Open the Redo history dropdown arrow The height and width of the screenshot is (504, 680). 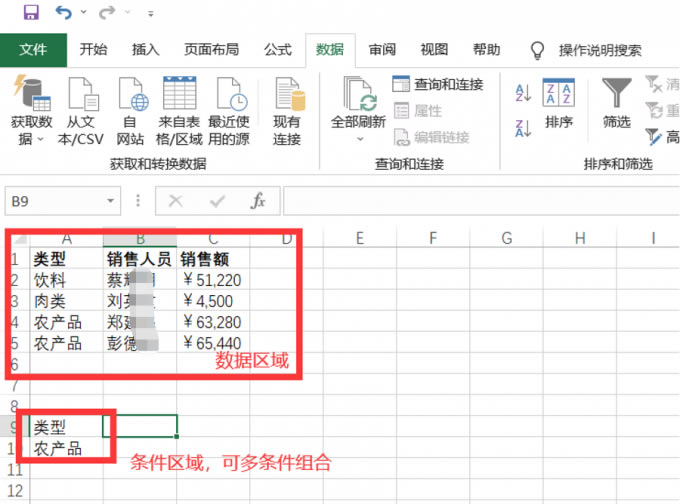[128, 12]
